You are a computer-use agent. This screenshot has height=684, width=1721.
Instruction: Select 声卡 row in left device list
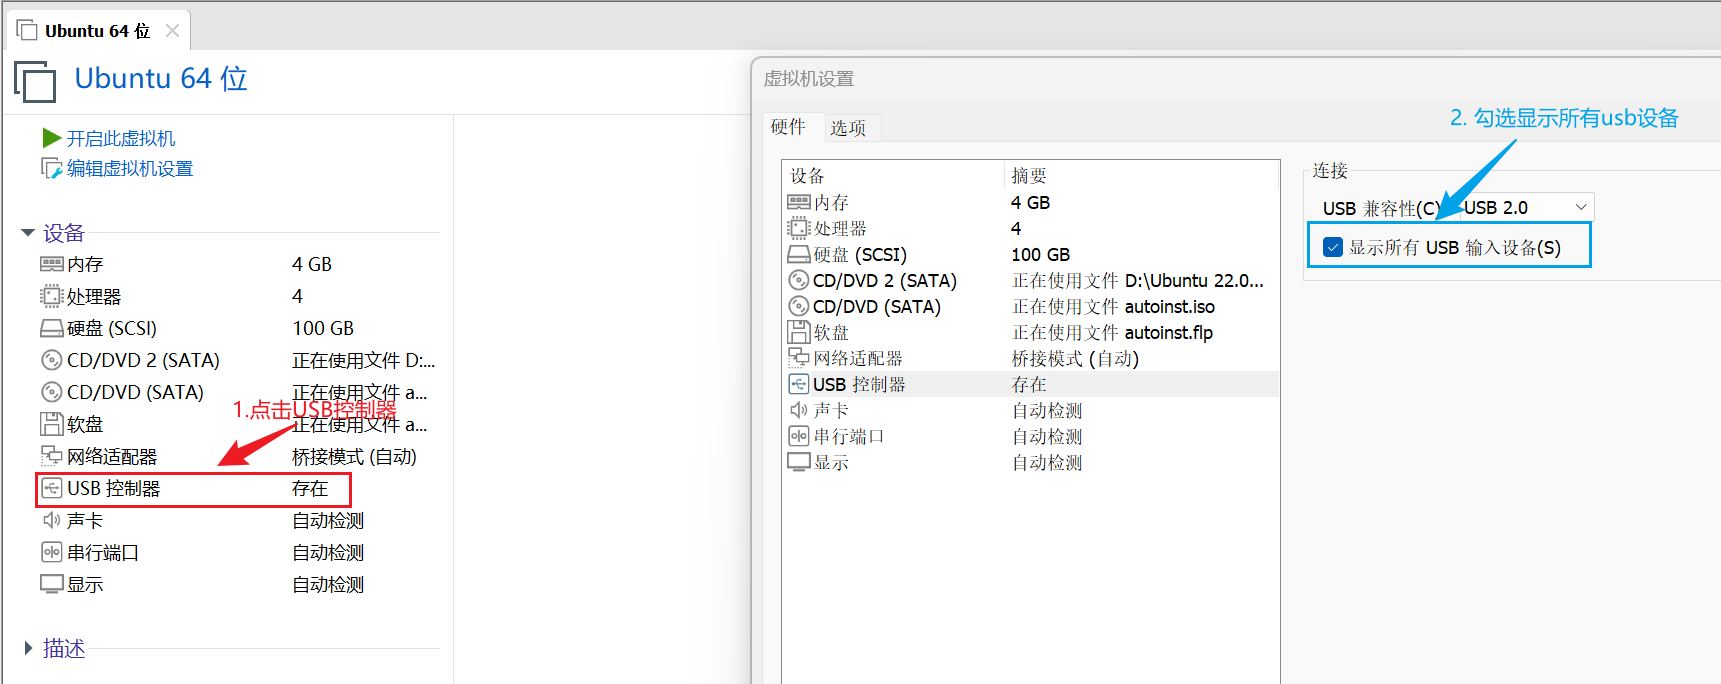coord(239,520)
